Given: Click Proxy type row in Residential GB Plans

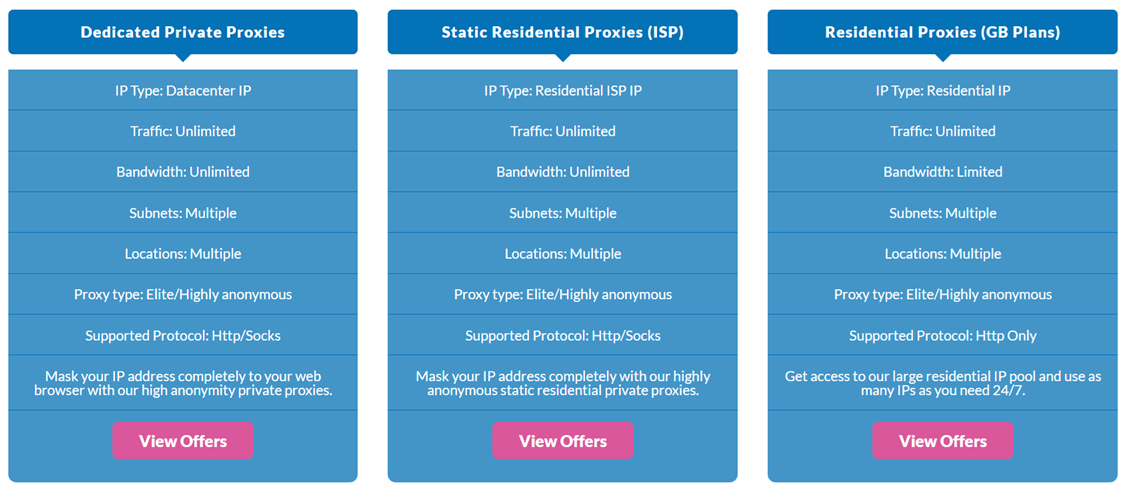Looking at the screenshot, I should click(943, 295).
